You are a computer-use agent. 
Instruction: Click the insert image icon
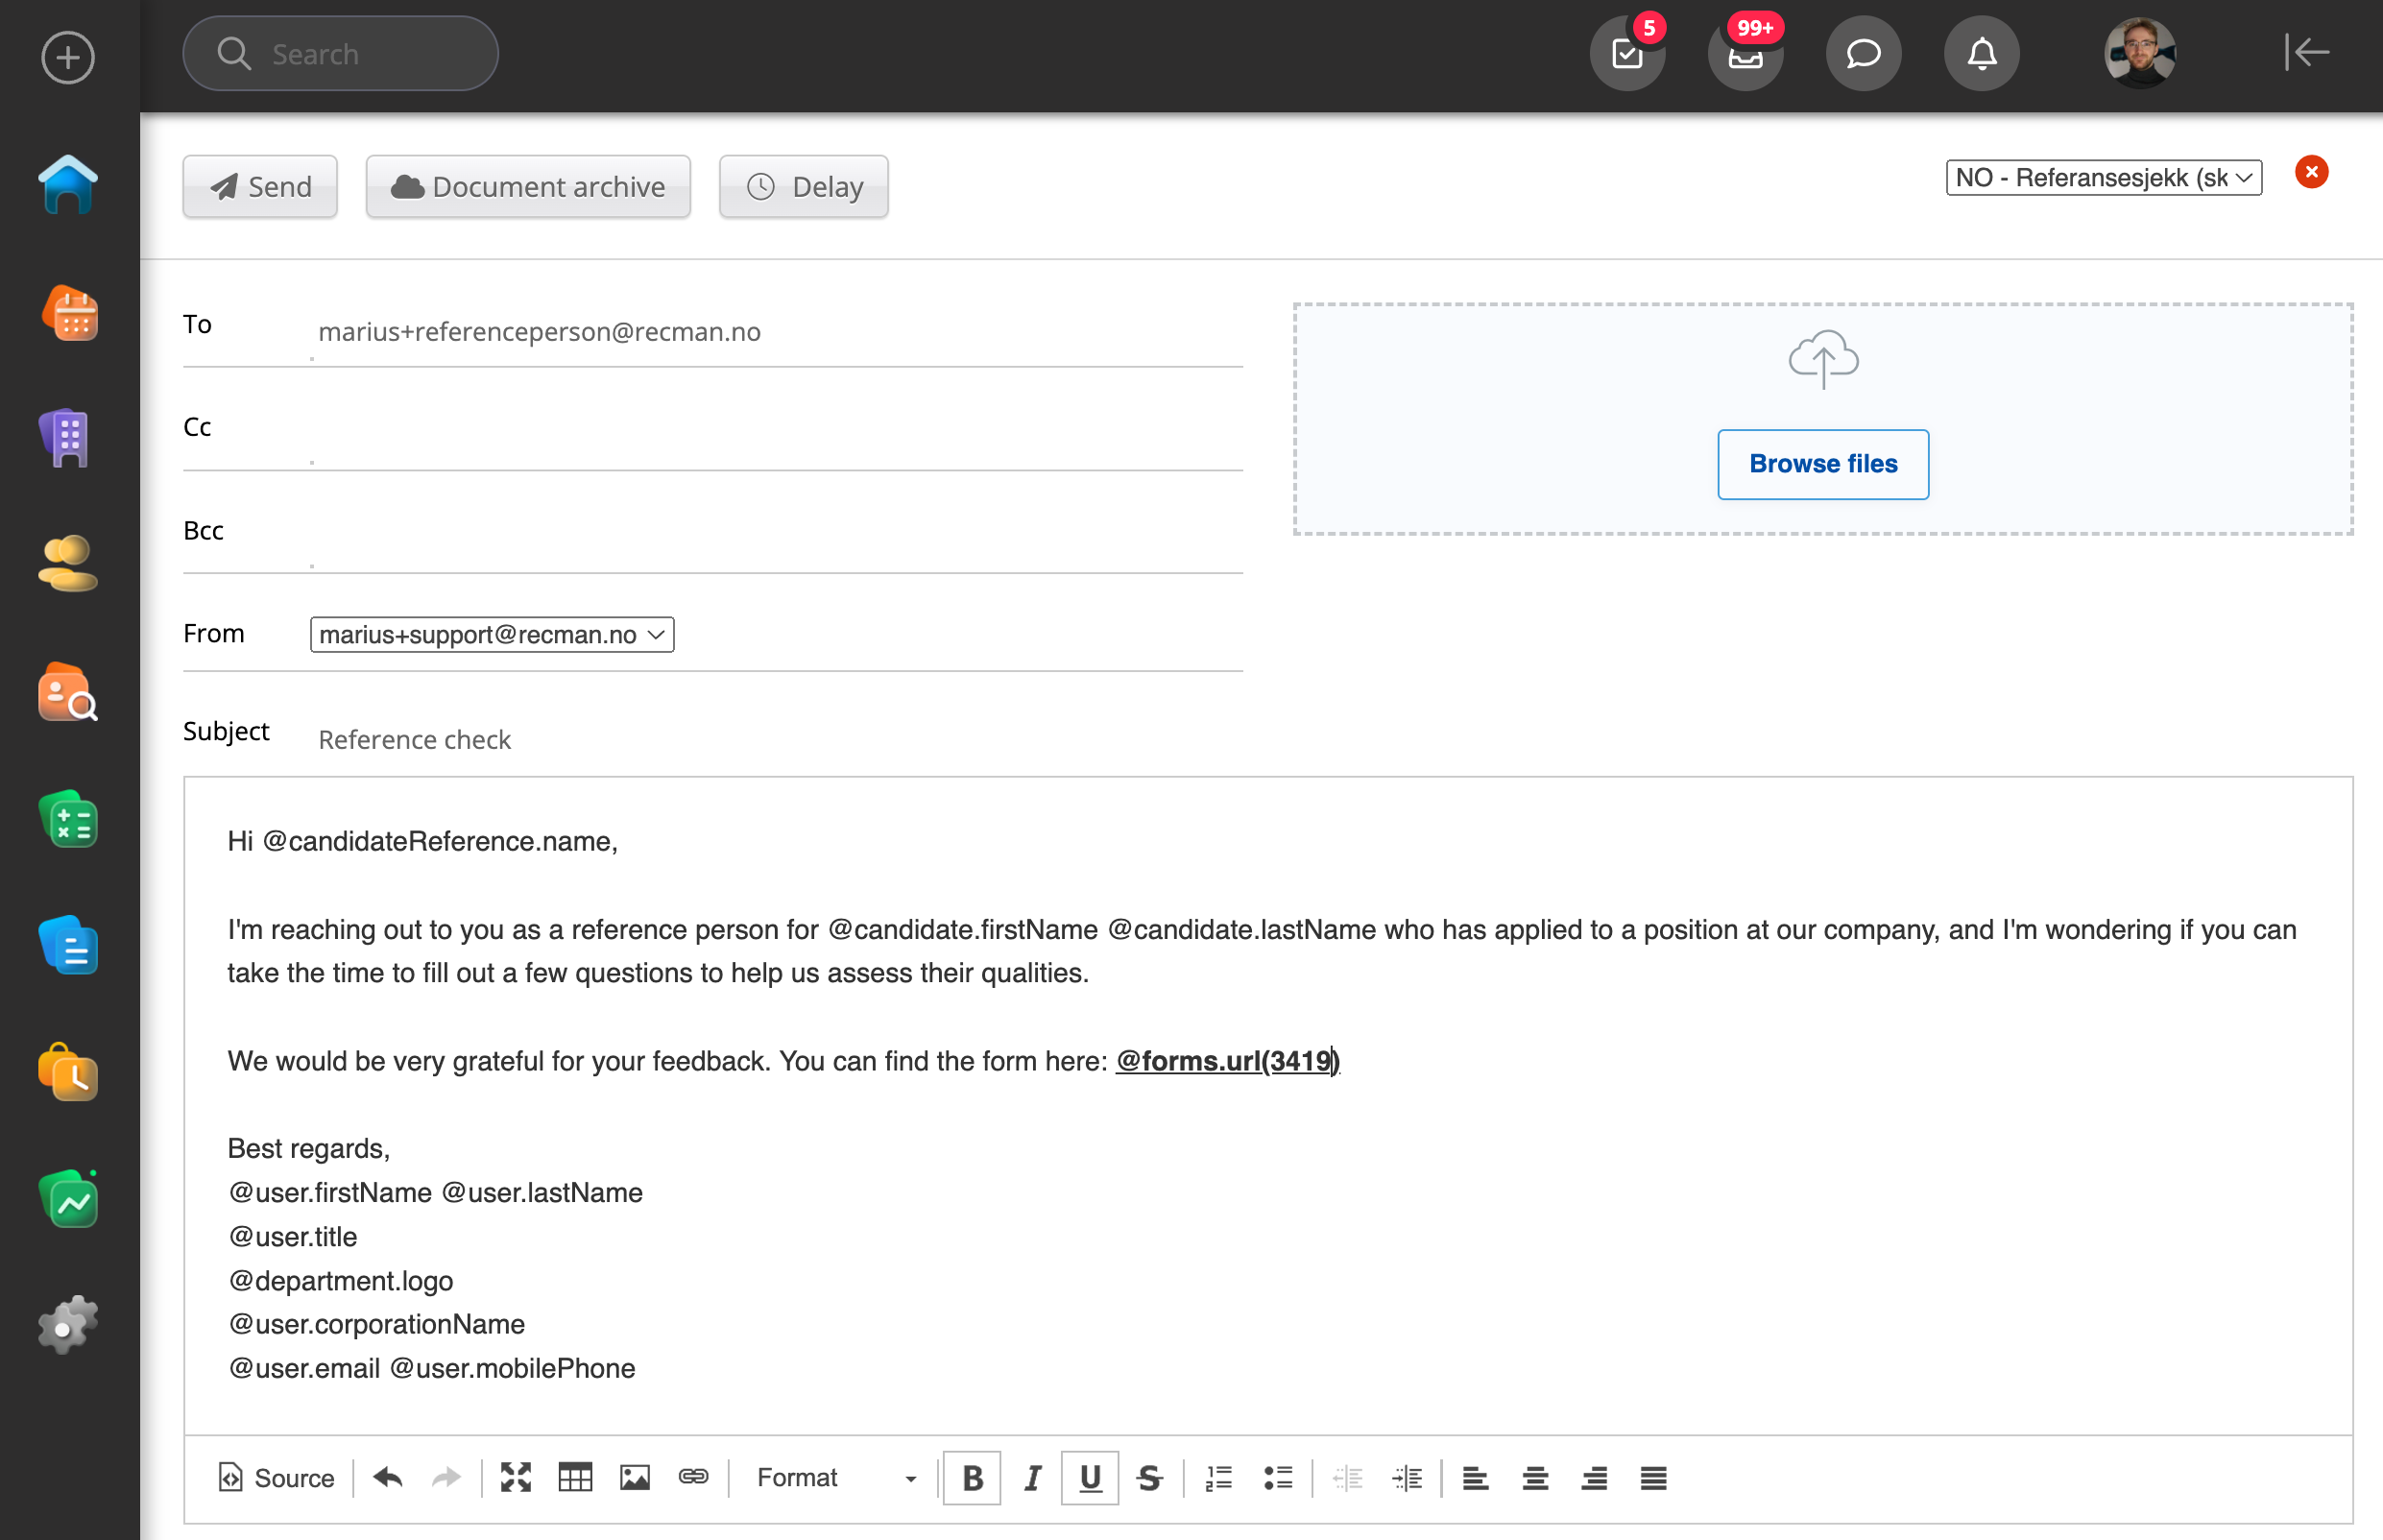coord(635,1477)
